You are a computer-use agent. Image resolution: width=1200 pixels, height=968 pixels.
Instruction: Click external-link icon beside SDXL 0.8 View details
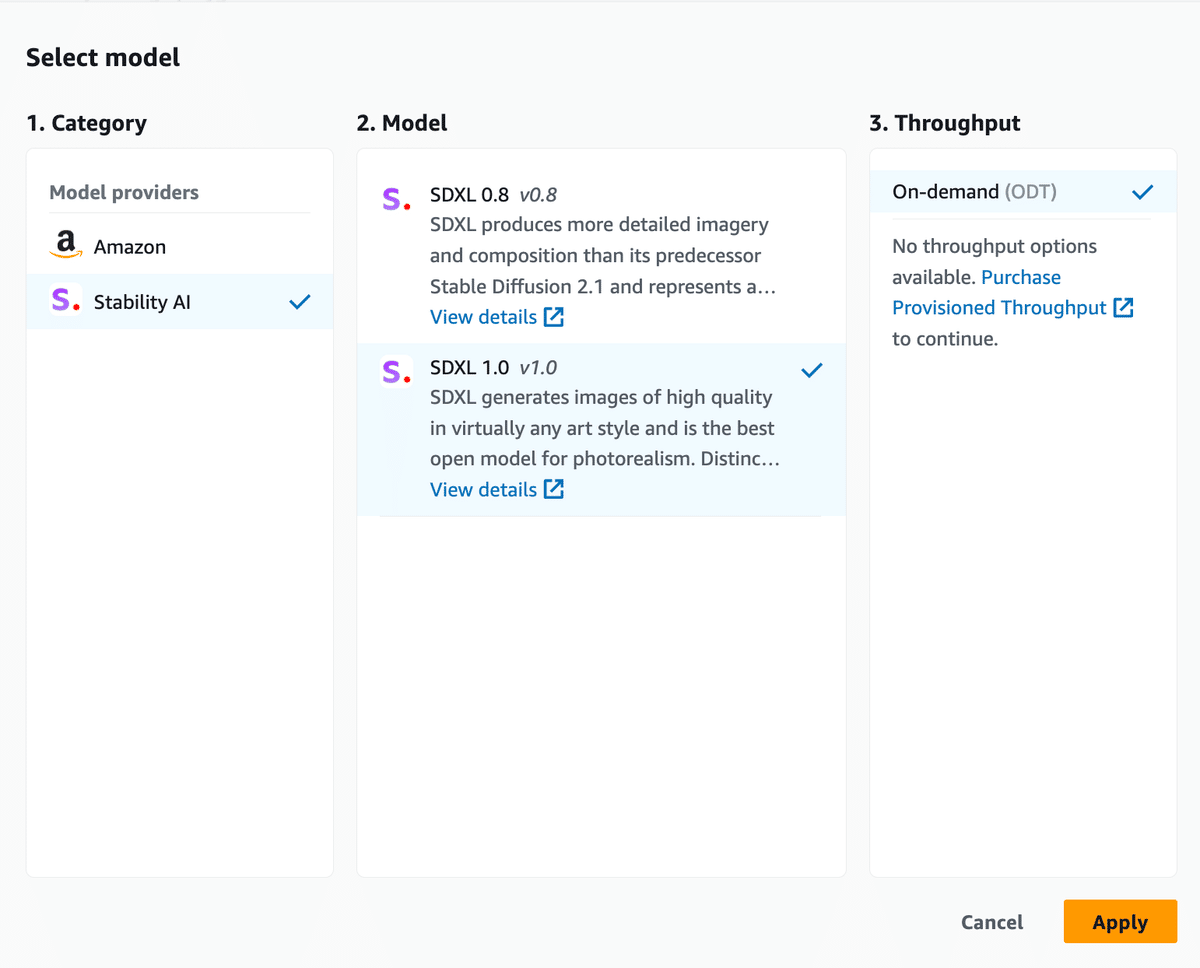click(554, 317)
